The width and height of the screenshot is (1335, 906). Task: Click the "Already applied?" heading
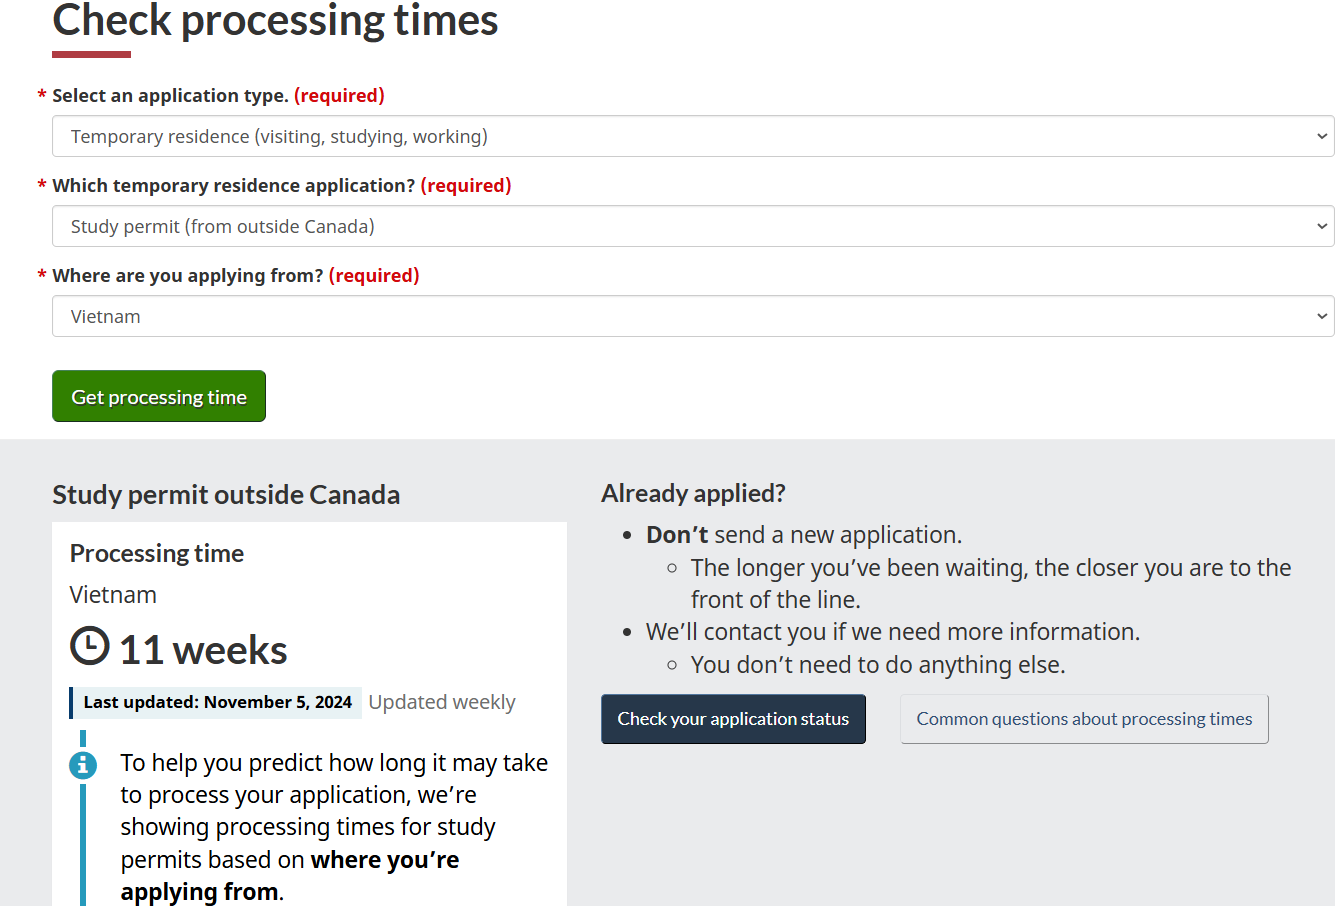click(x=693, y=494)
